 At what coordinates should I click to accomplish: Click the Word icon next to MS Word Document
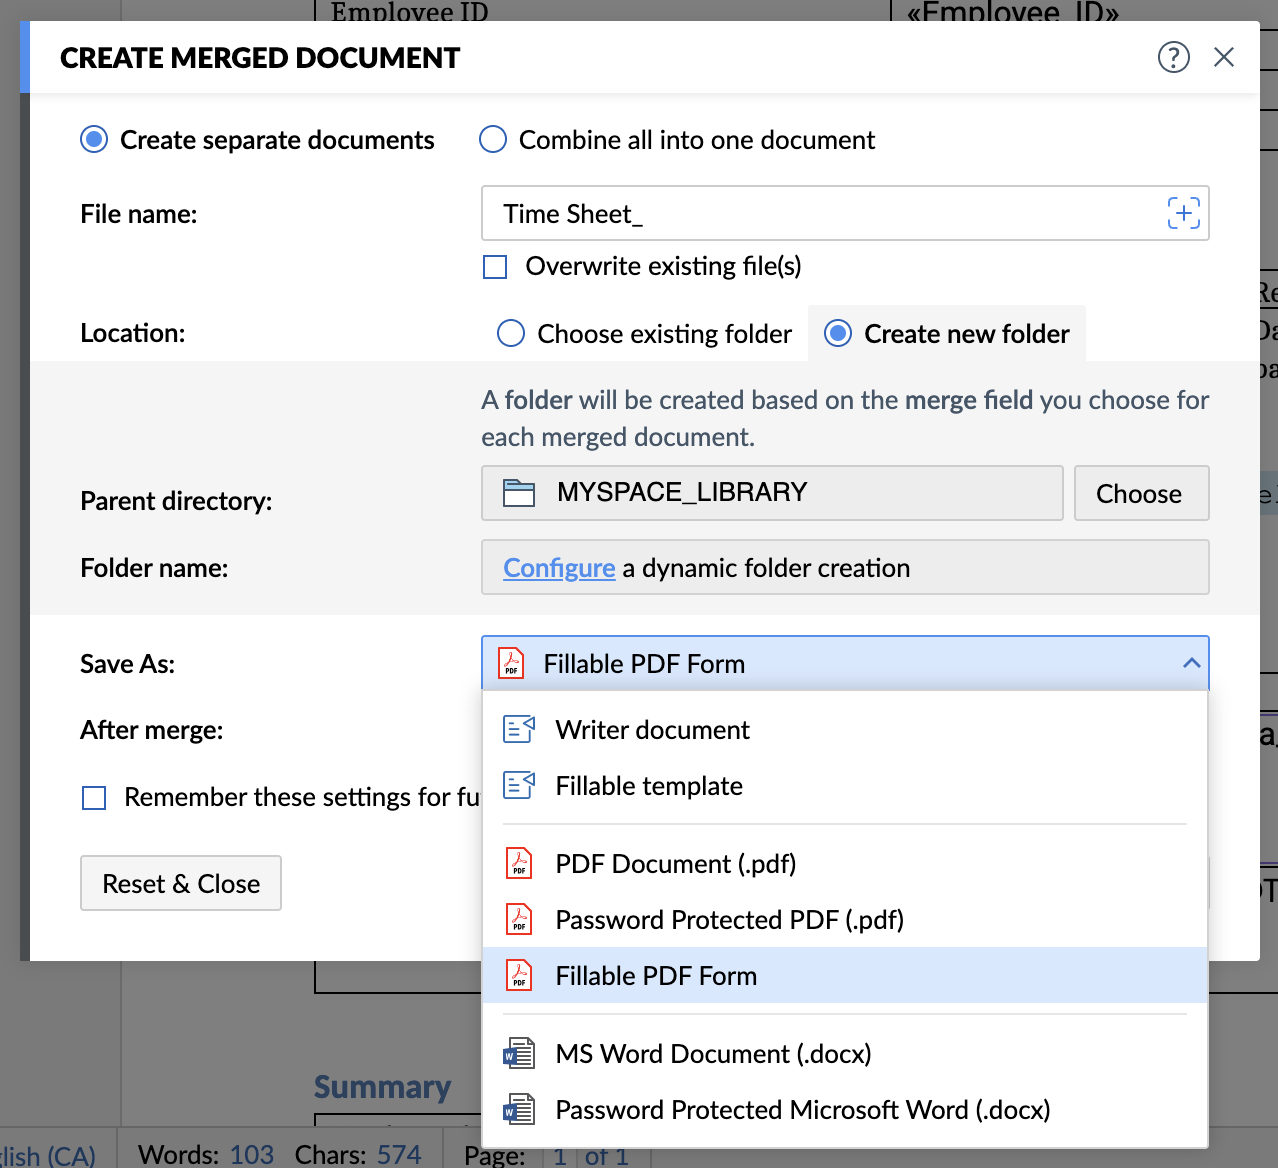tap(519, 1054)
